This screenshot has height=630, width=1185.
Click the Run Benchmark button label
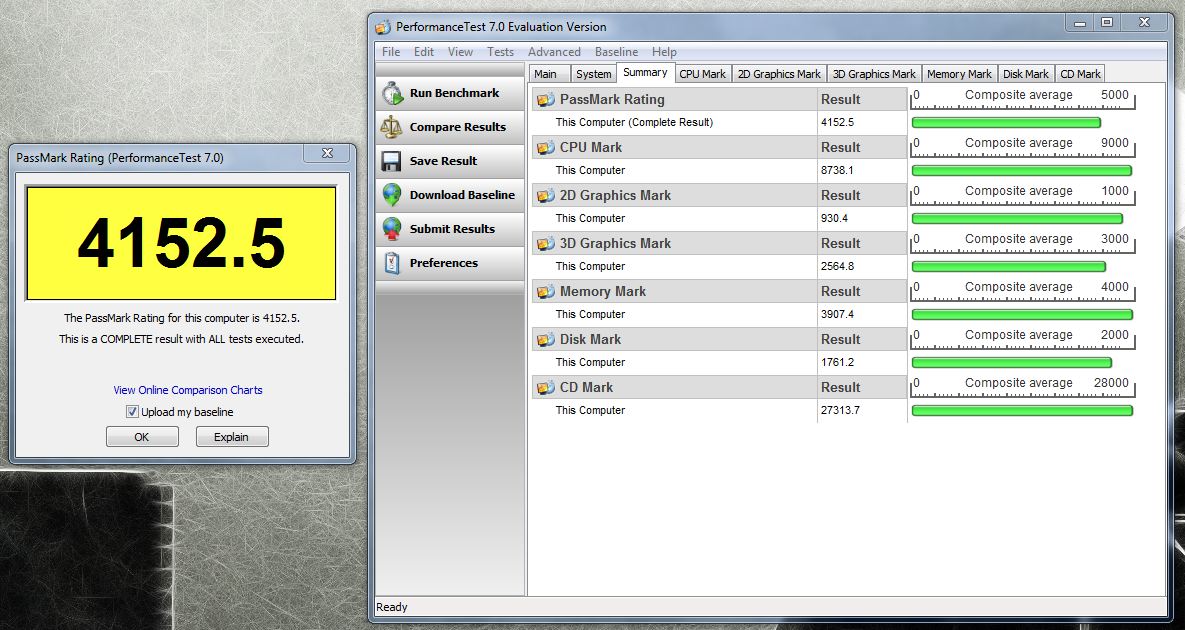coord(454,93)
